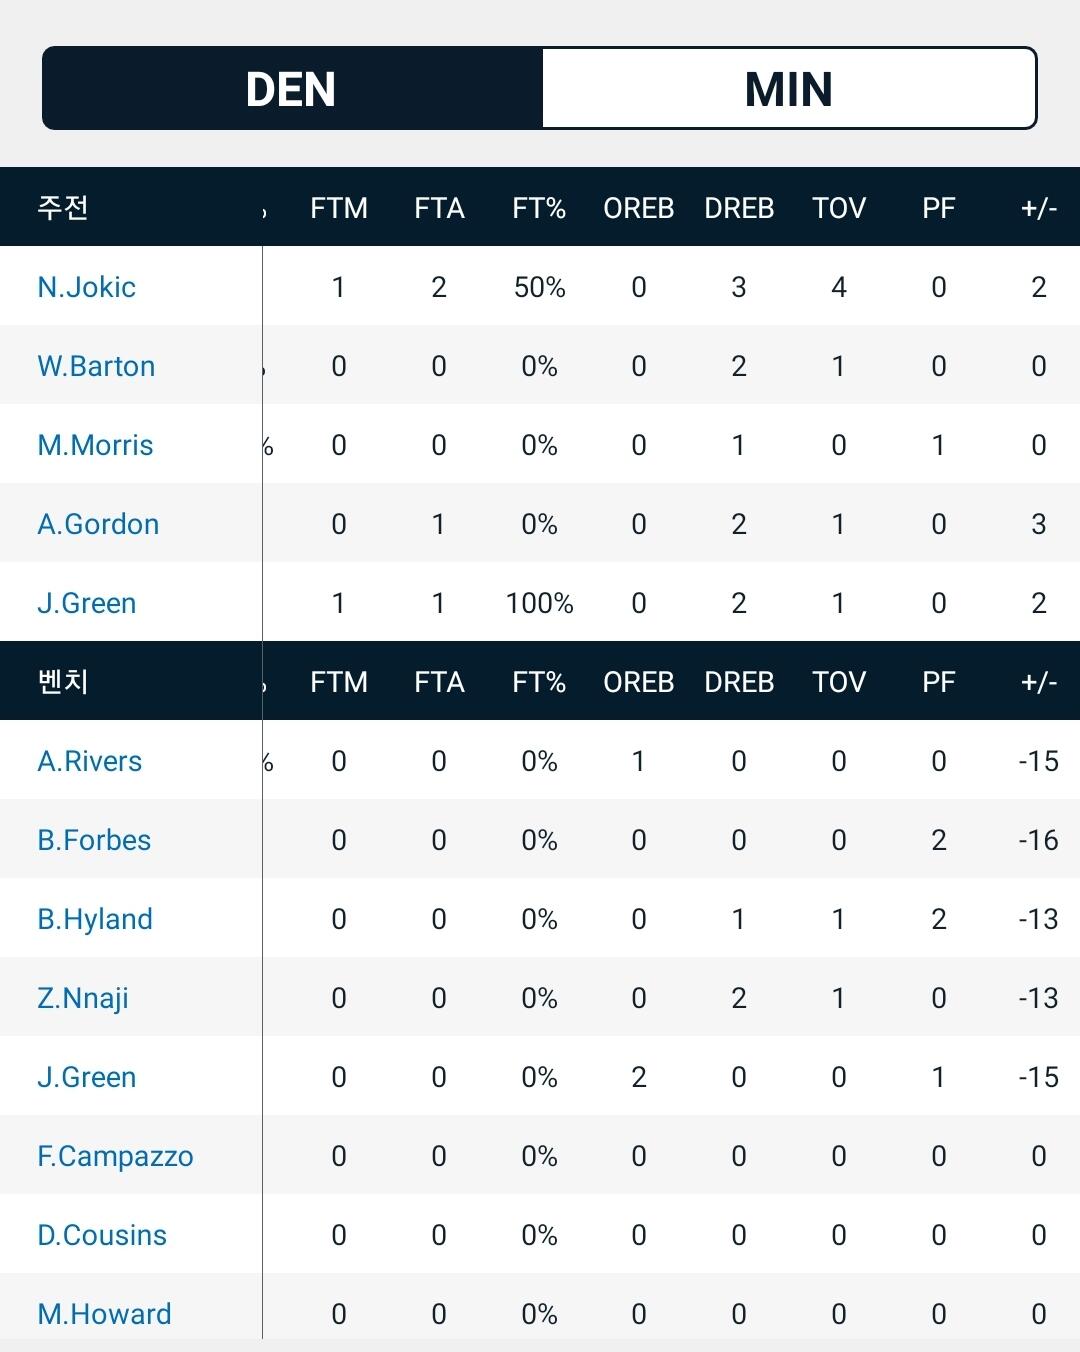Open starter J.Green link under 주전
The image size is (1080, 1352).
point(86,603)
